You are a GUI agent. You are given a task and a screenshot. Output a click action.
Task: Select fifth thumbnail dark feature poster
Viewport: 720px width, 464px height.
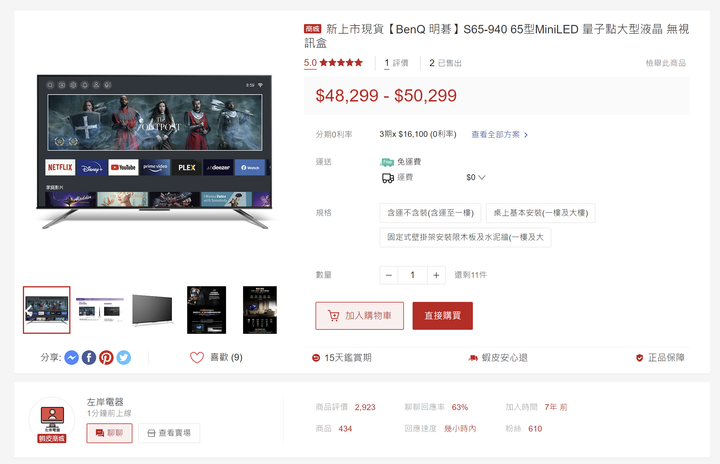(x=260, y=310)
